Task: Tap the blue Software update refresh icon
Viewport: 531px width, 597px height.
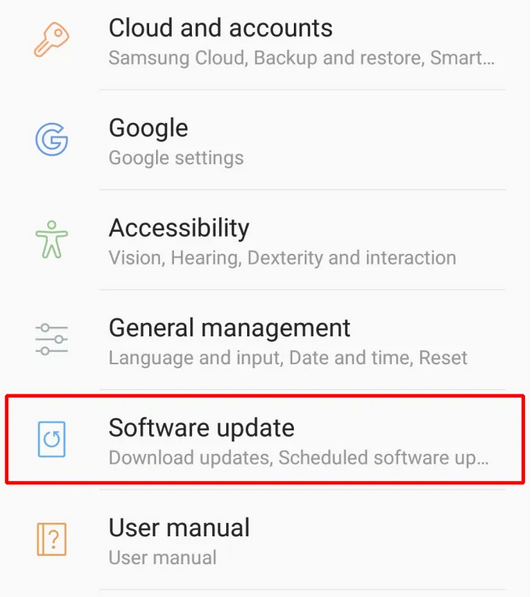Action: tap(52, 439)
